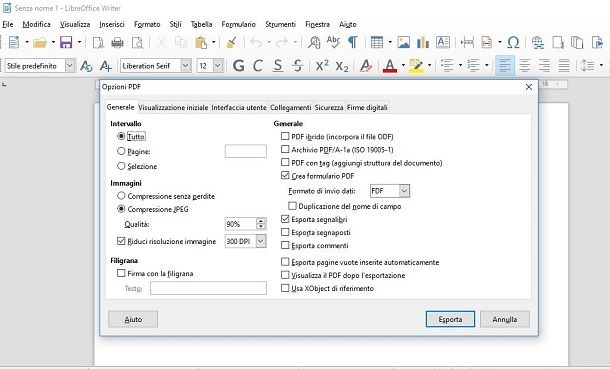Open the Liberation Serif font dropdown
Viewport: 610px width, 369px height.
186,66
